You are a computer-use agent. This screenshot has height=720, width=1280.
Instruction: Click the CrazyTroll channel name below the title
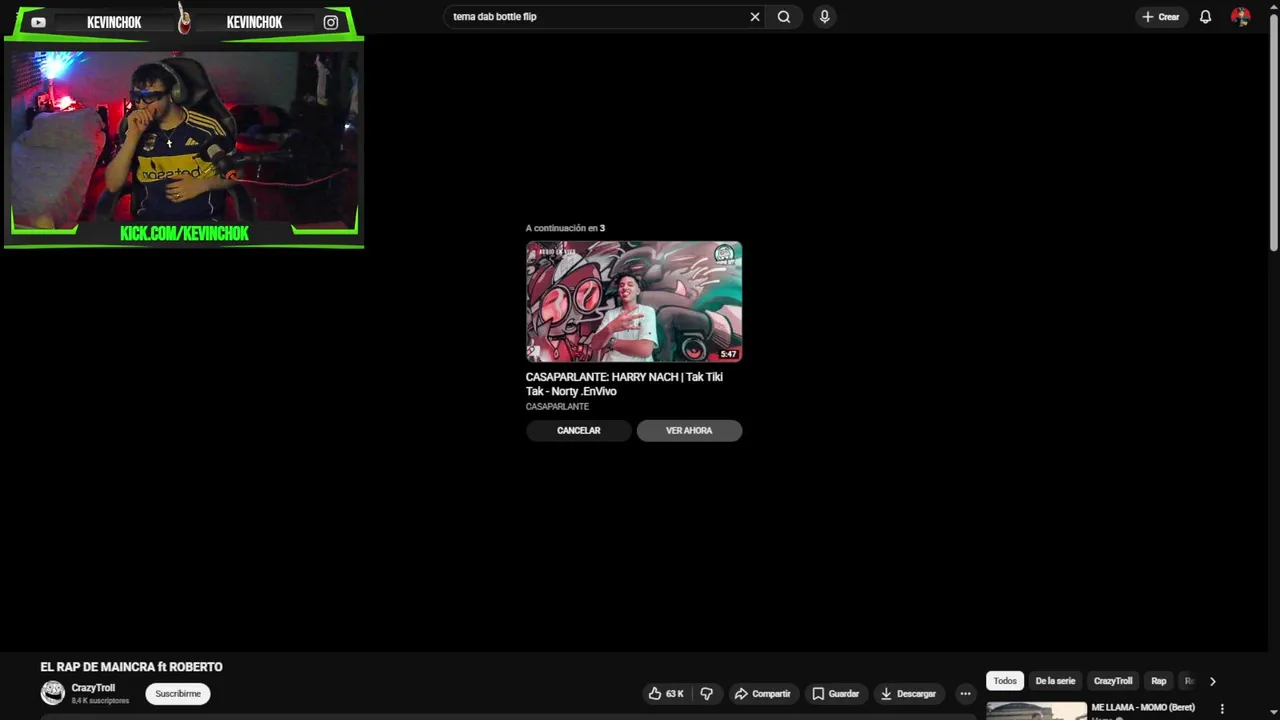tap(93, 688)
